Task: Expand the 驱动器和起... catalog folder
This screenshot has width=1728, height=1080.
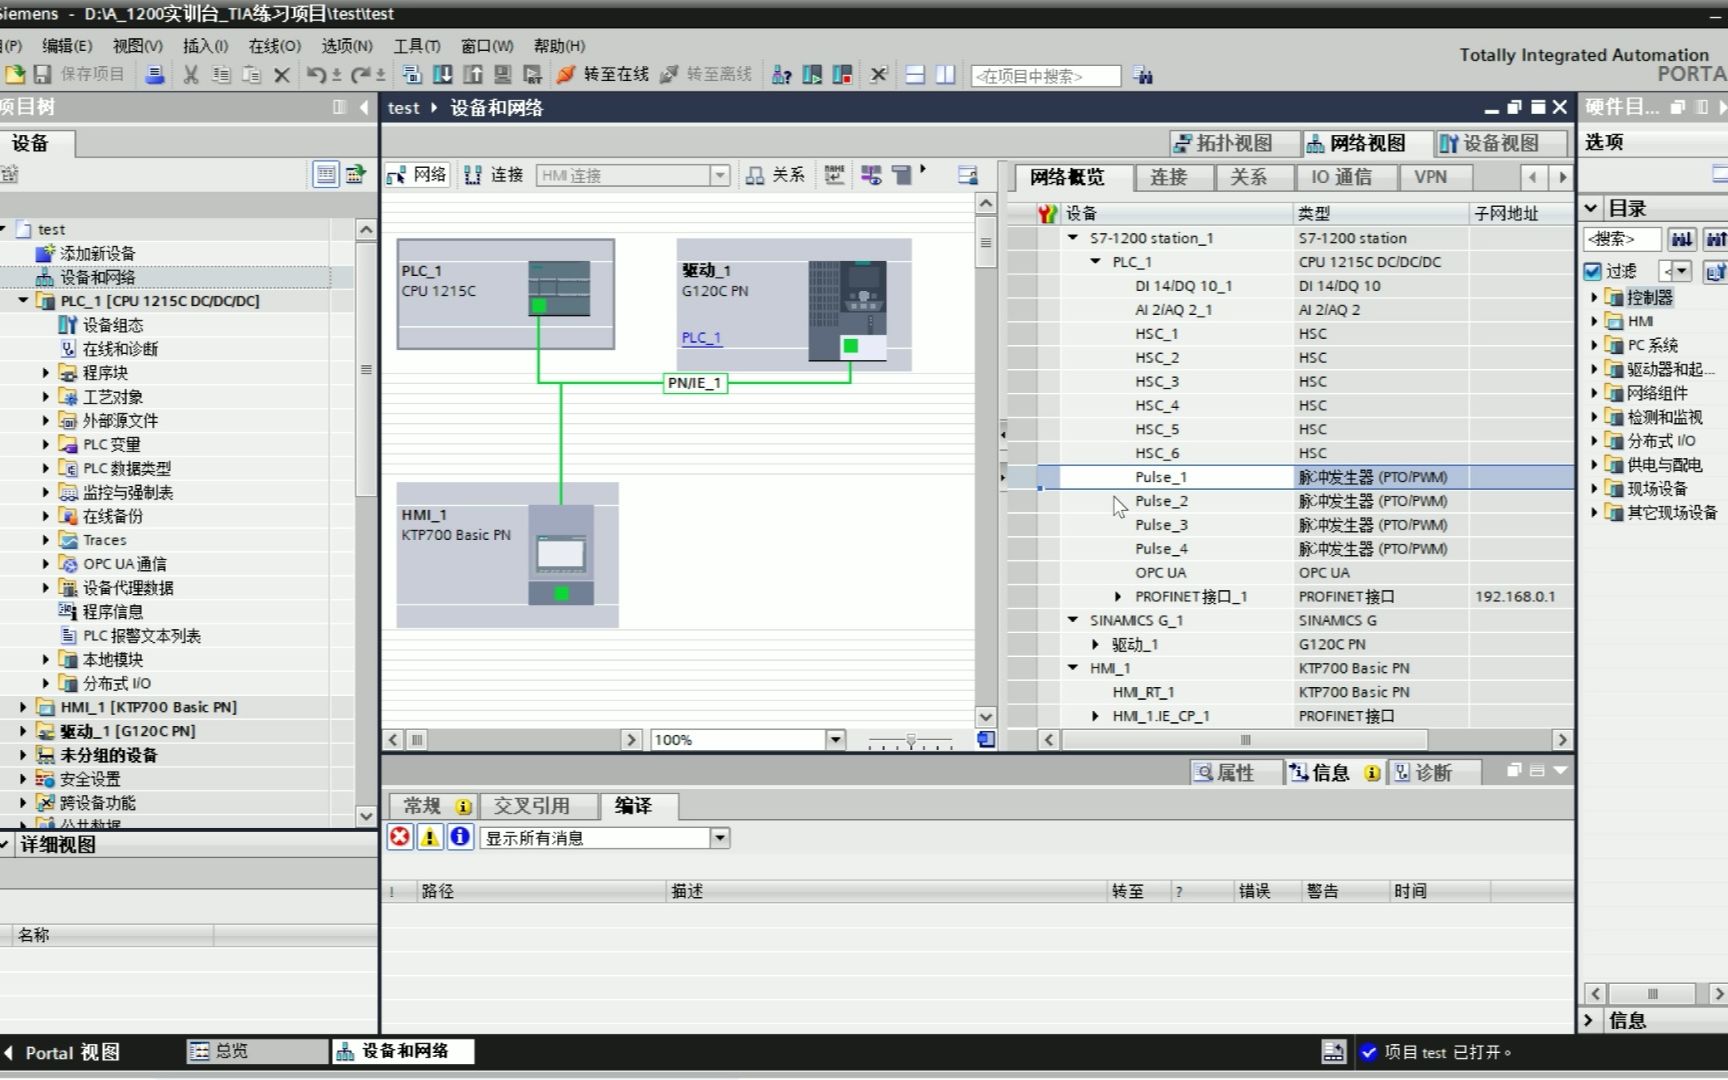Action: 1595,369
